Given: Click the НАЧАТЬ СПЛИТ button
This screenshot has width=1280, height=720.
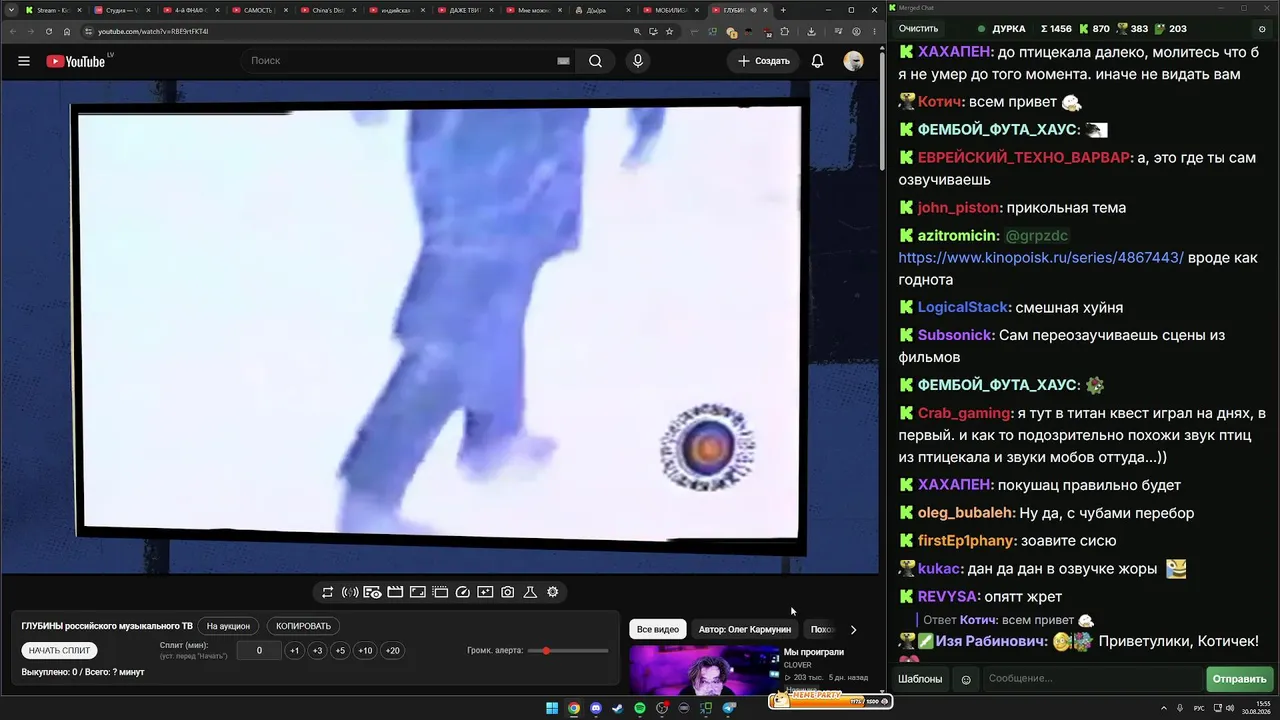Looking at the screenshot, I should coord(59,650).
